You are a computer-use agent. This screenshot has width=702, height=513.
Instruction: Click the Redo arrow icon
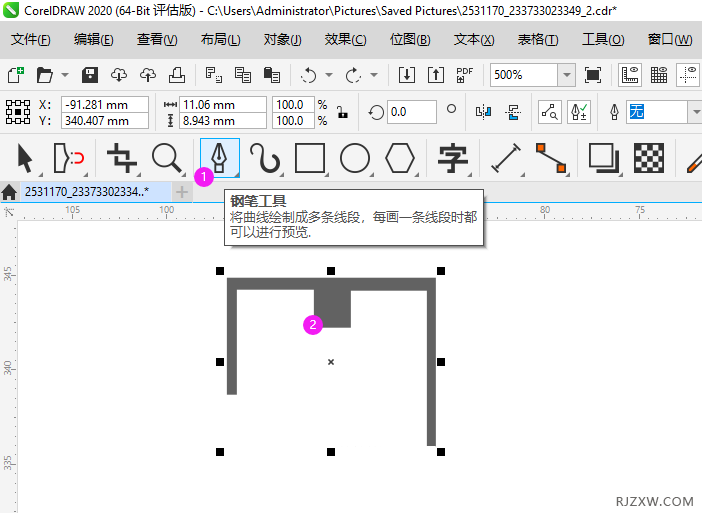pyautogui.click(x=353, y=75)
